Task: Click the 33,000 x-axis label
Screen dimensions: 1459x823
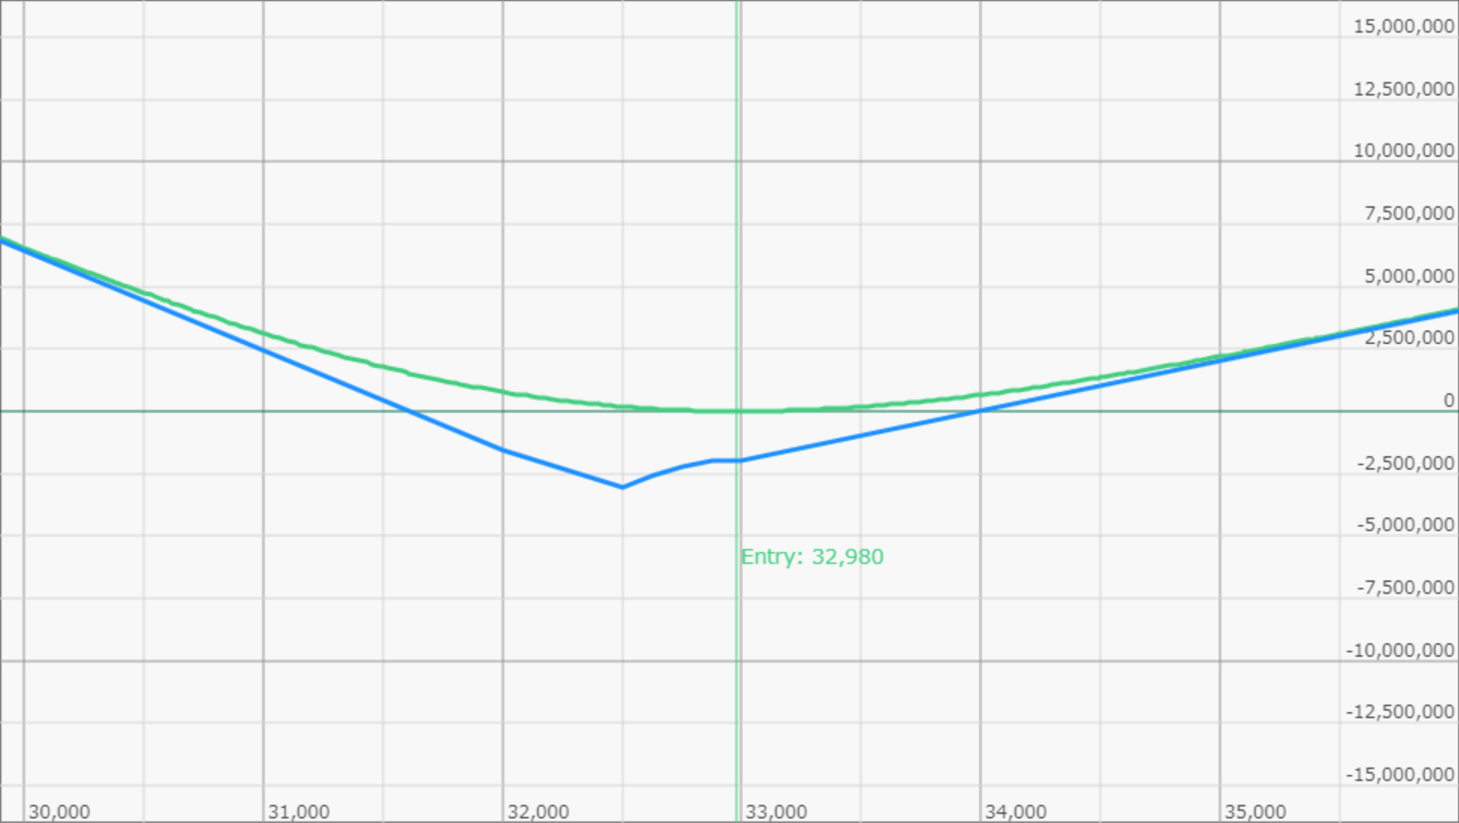Action: tap(776, 812)
